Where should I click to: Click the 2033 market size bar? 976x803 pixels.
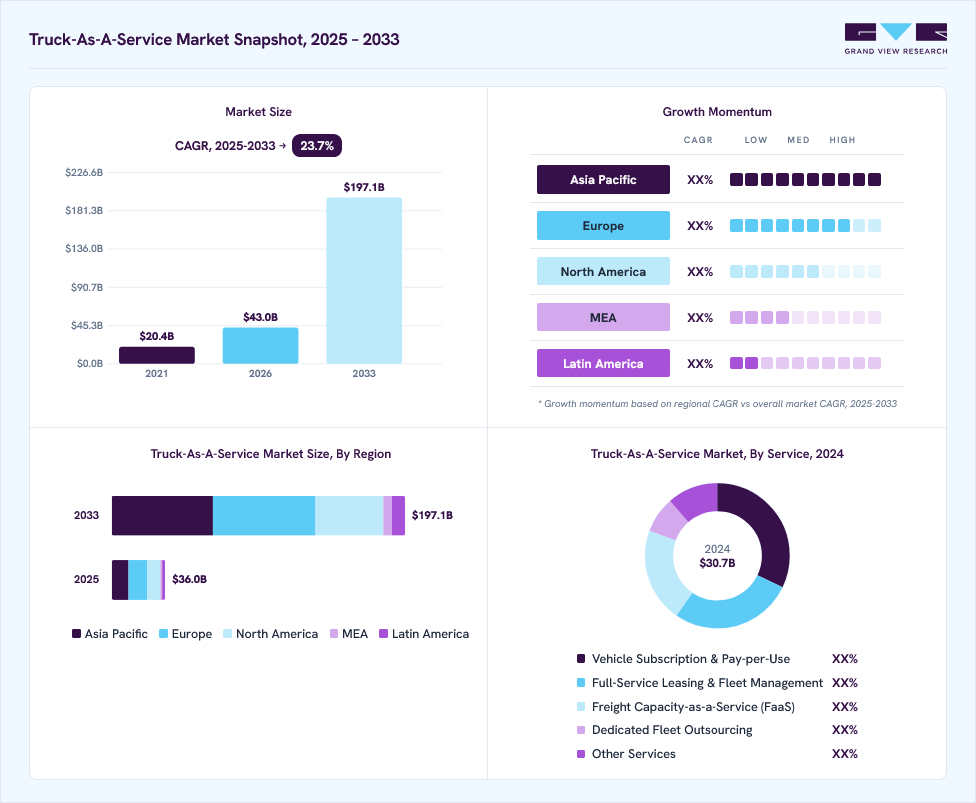click(364, 281)
